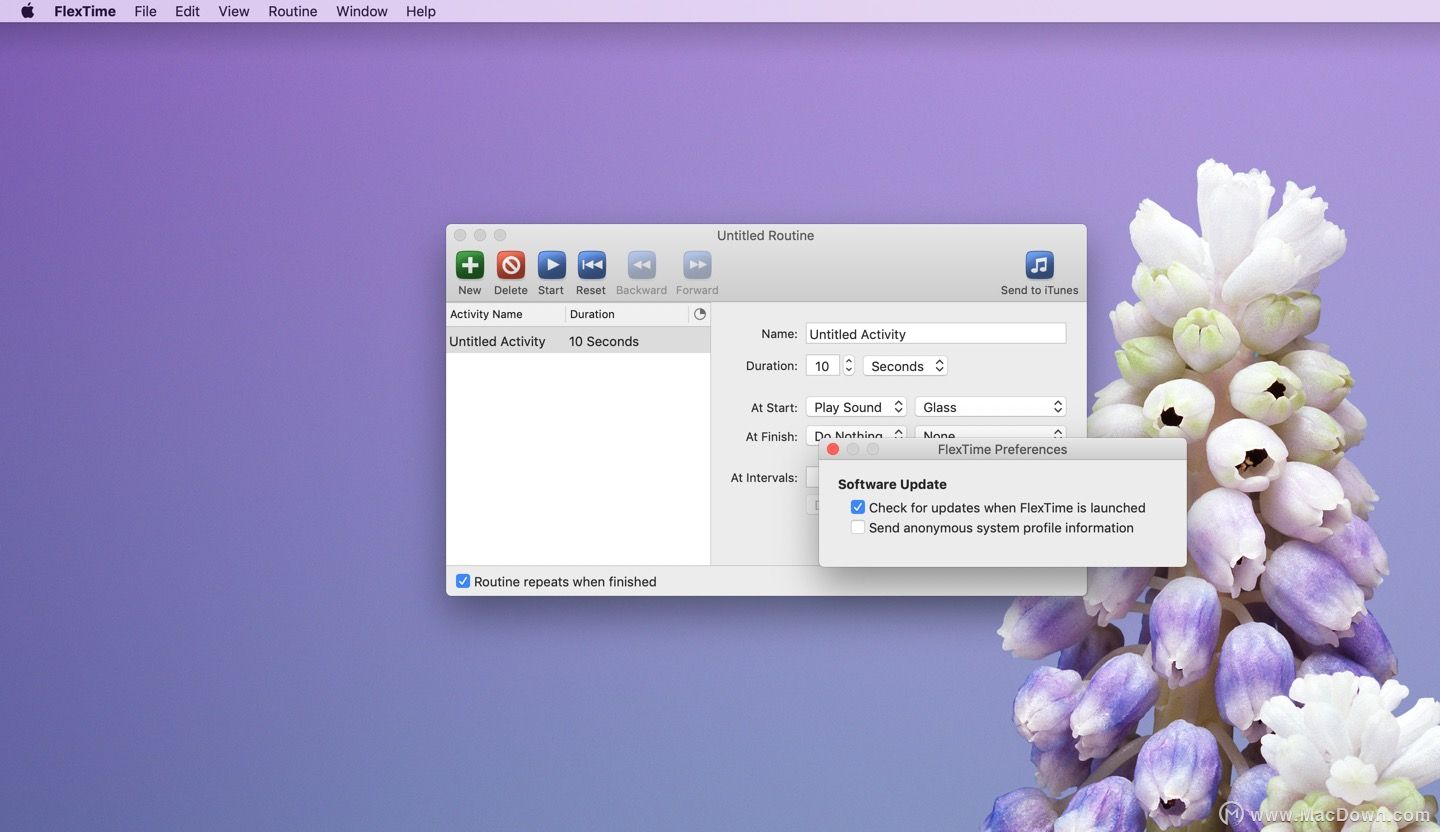
Task: Click the FlexTime Preferences title bar
Action: 1003,449
